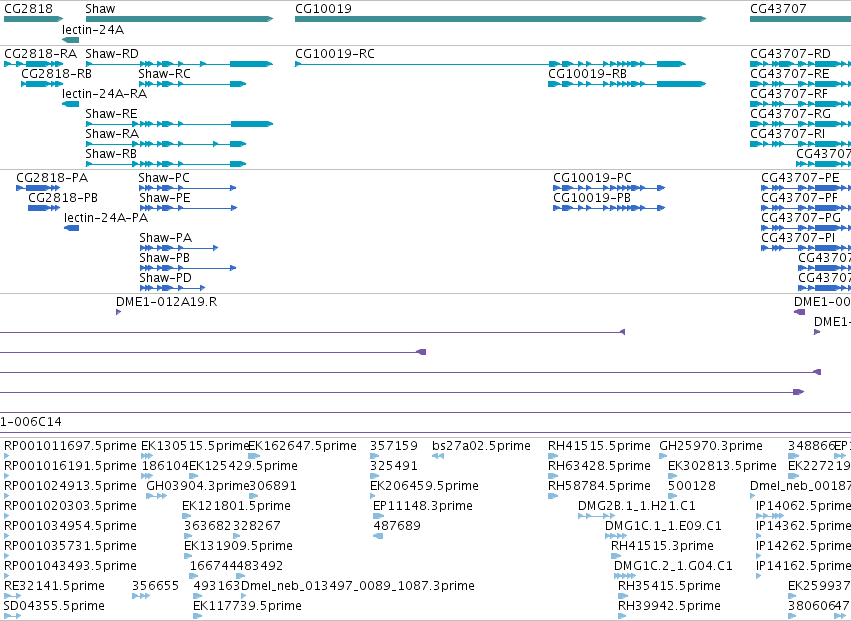Open transcript CG2818-RA
The image size is (851, 621).
(41, 54)
